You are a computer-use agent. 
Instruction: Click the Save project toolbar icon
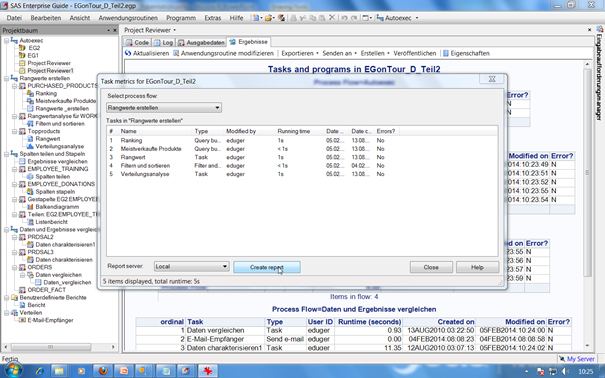[281, 18]
